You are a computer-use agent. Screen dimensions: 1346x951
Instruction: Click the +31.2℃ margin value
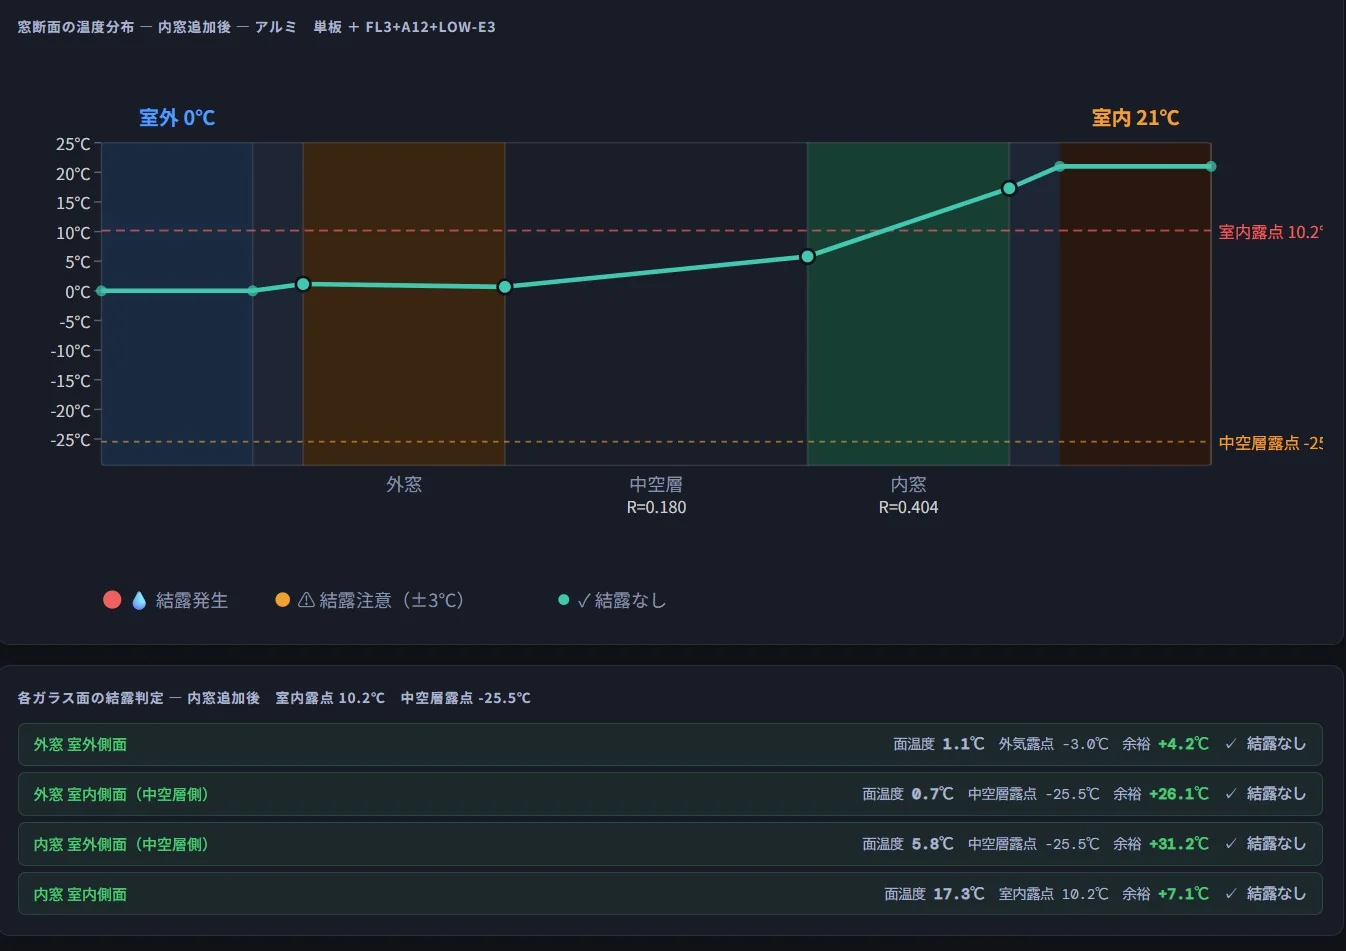pos(1179,844)
